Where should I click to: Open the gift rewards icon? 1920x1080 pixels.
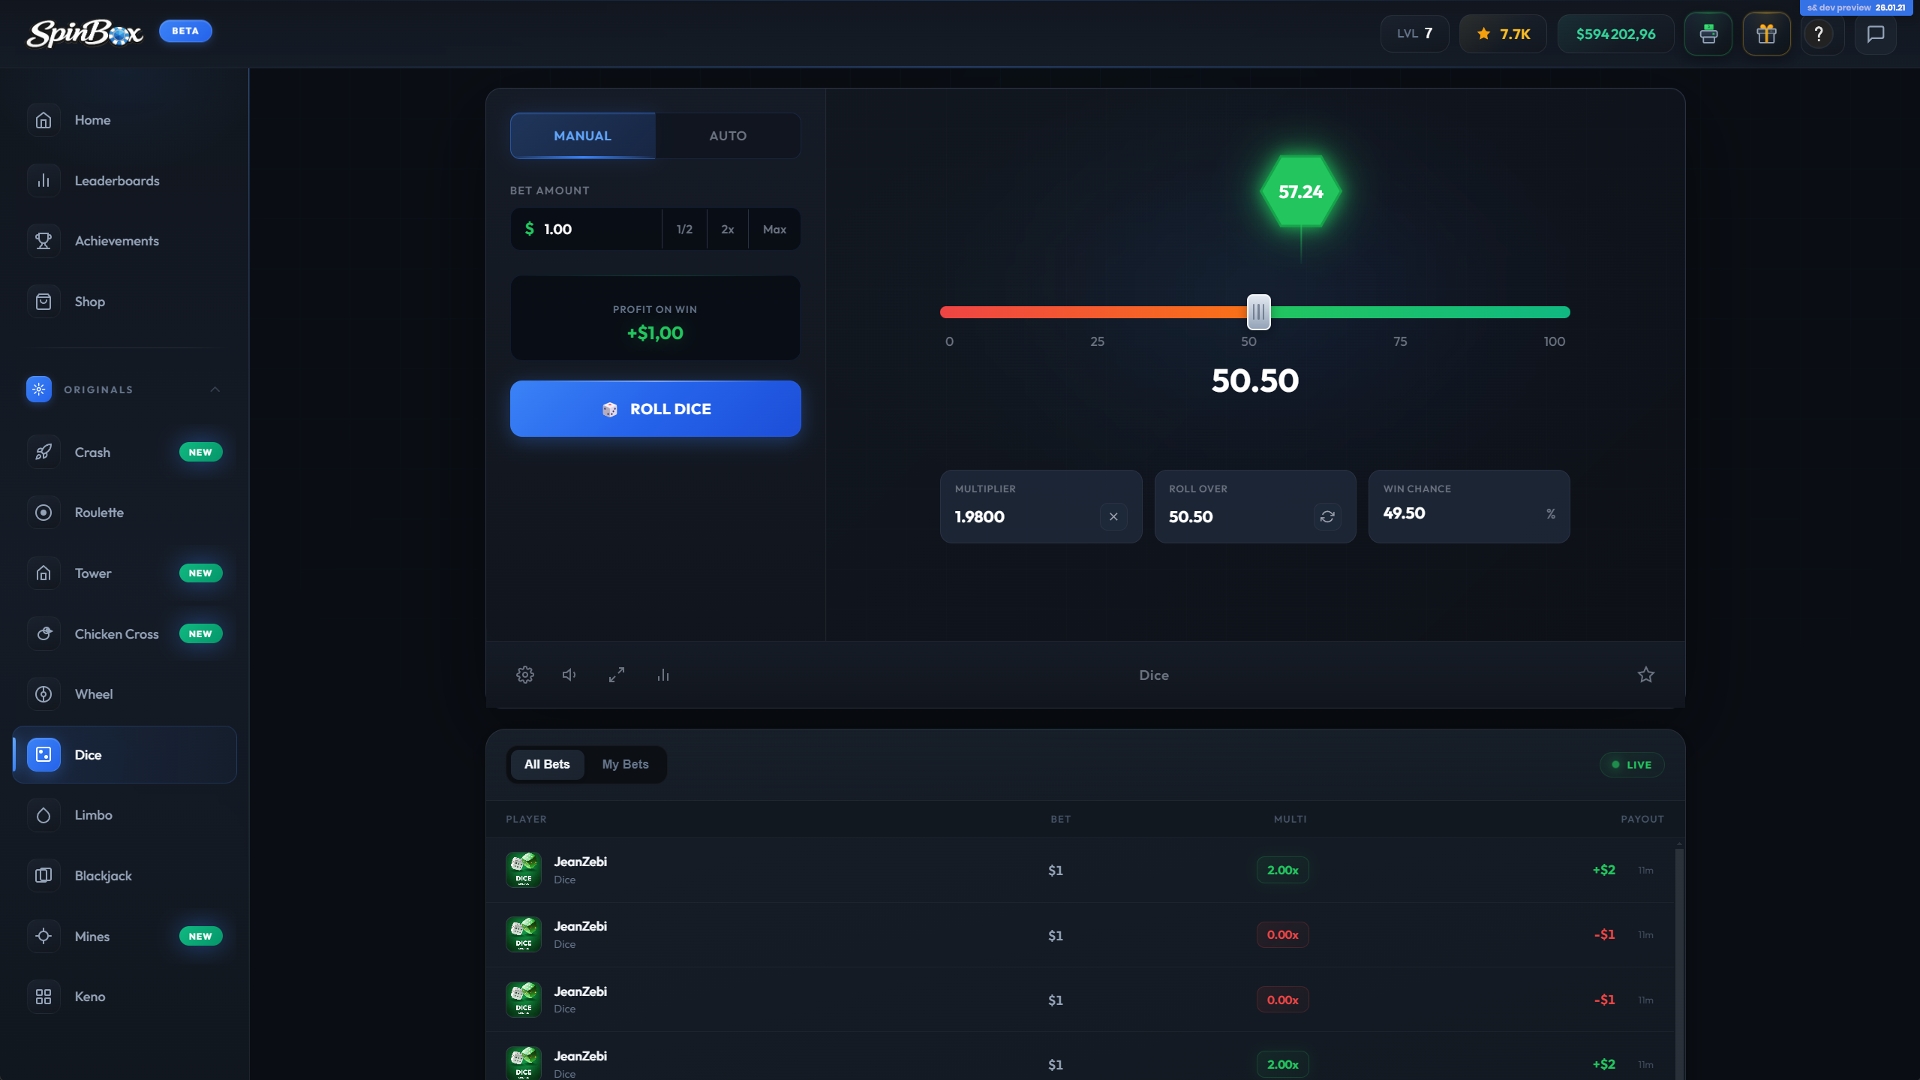pos(1766,34)
